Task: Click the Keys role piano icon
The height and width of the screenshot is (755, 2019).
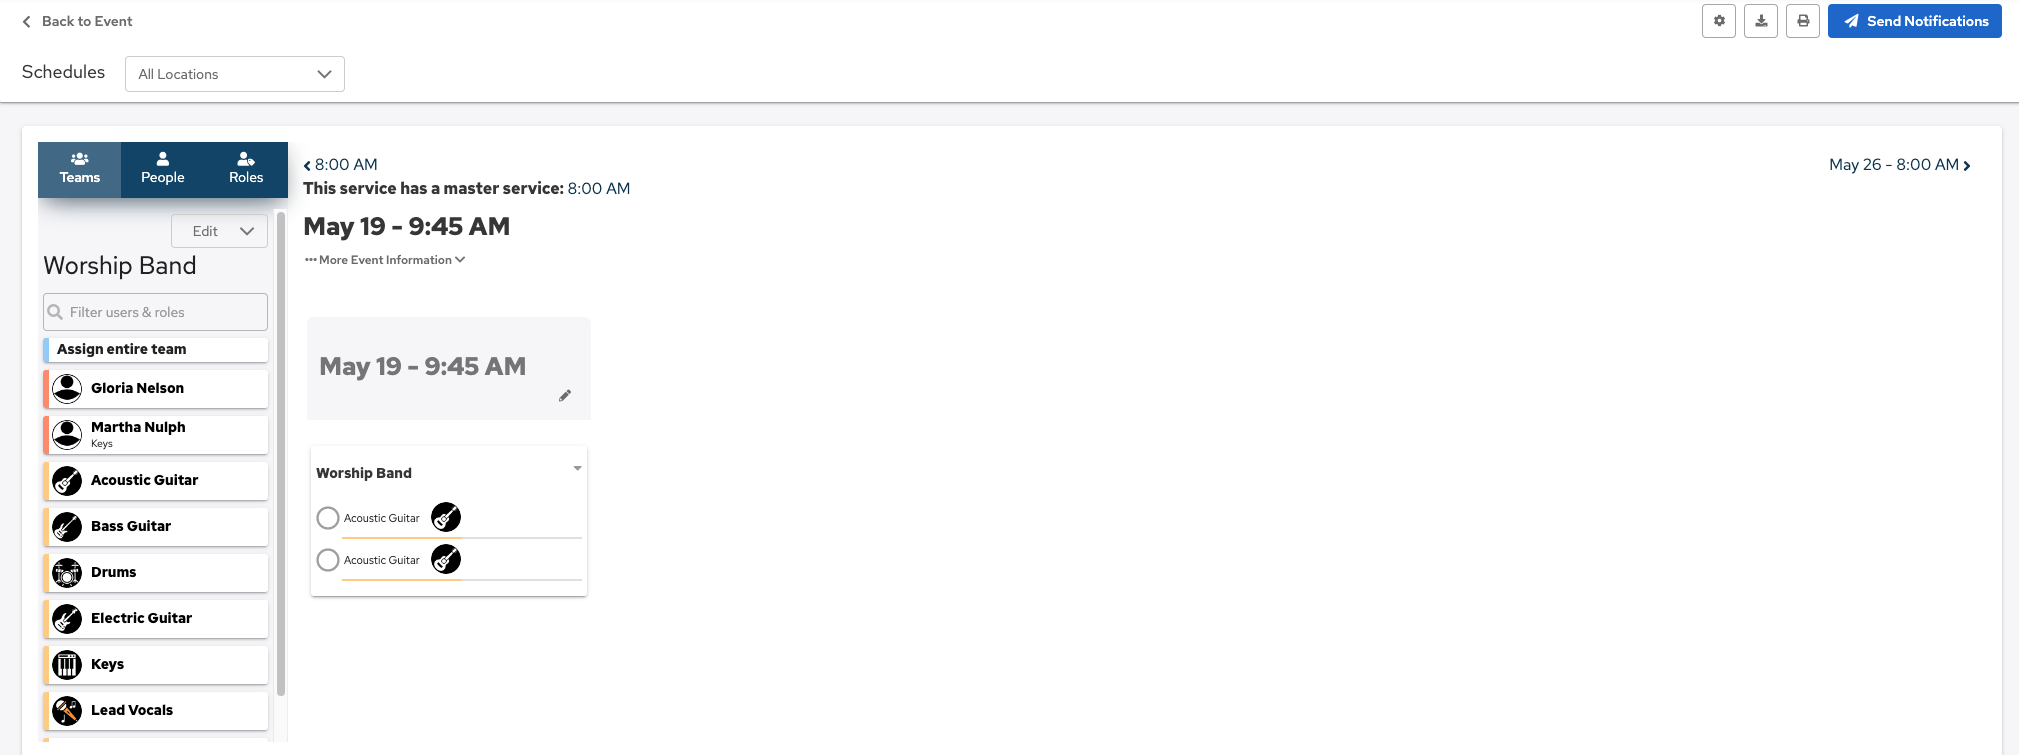Action: coord(67,665)
